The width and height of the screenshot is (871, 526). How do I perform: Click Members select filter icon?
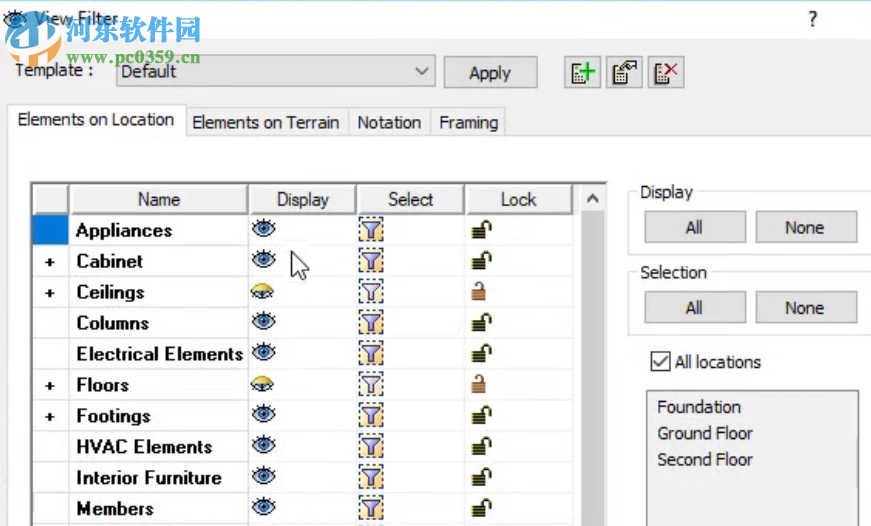[371, 508]
